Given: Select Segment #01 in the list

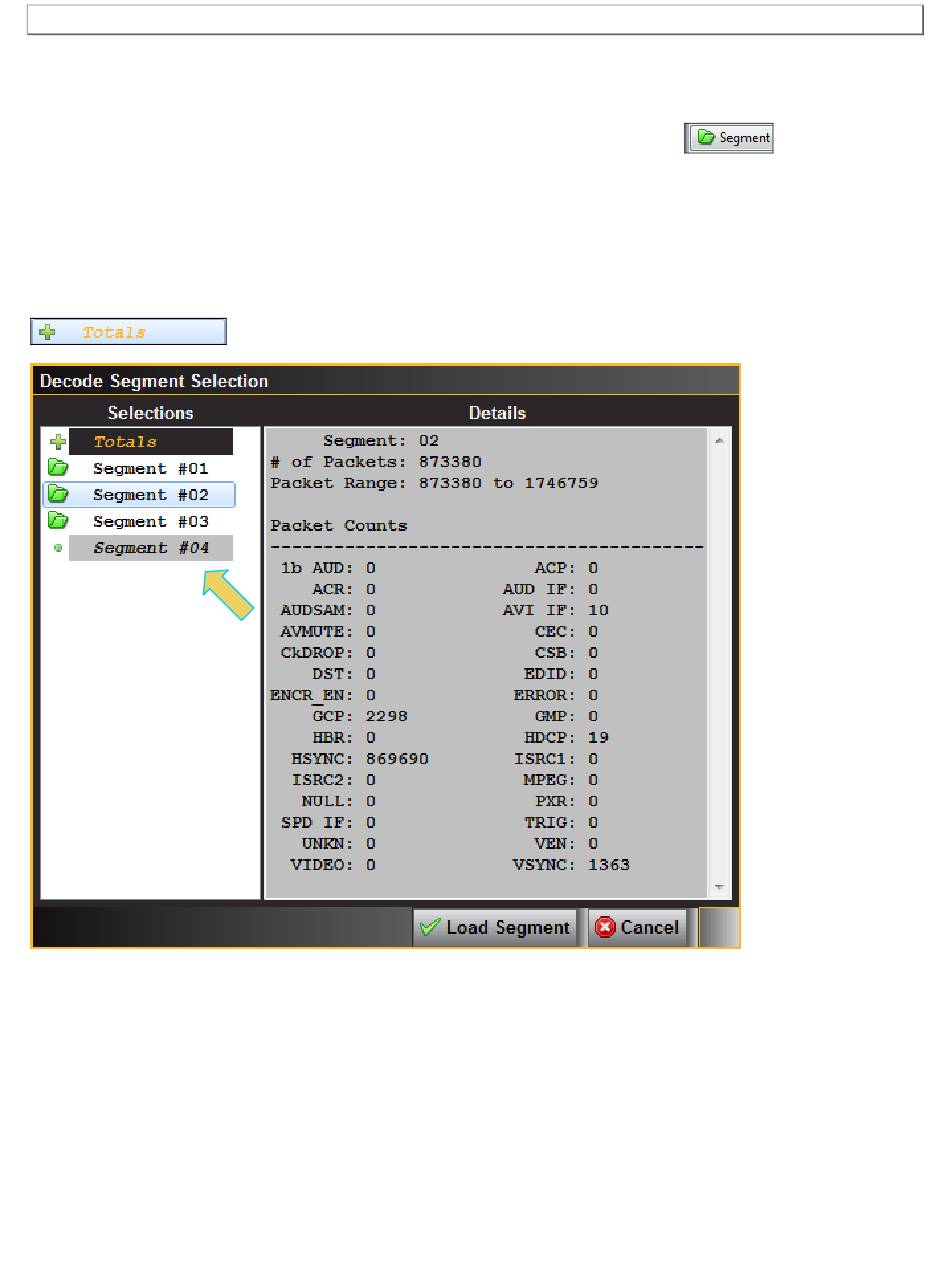Looking at the screenshot, I should pyautogui.click(x=150, y=468).
